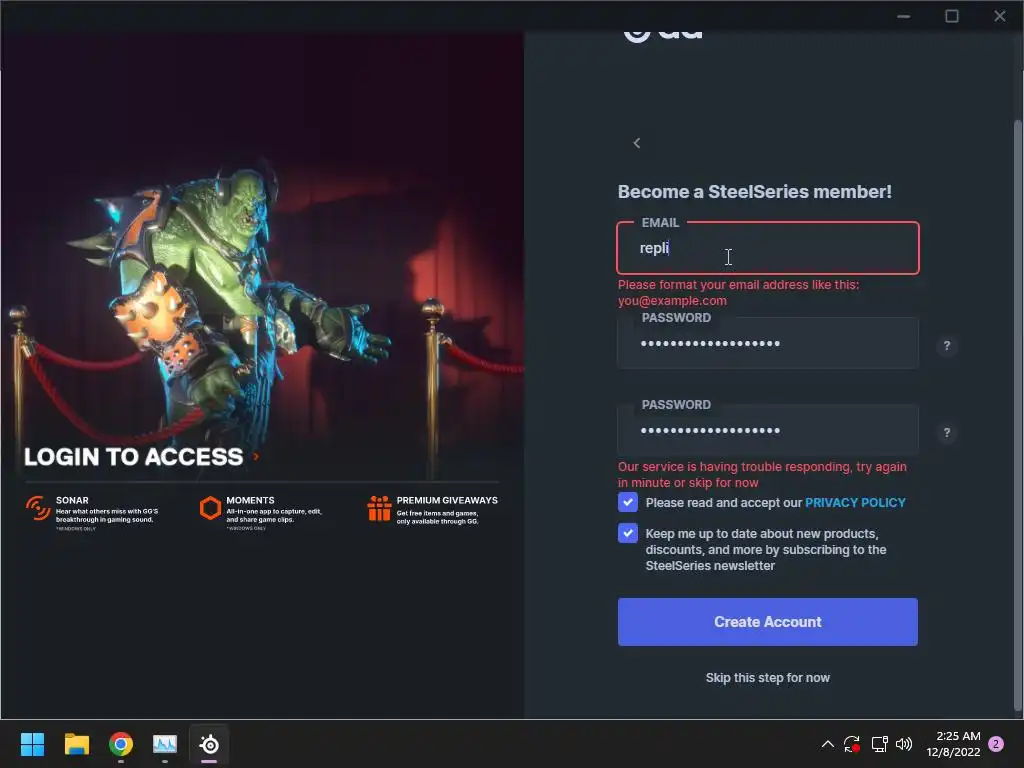Open the help icon beside the second password
Viewport: 1024px width, 768px height.
(946, 432)
